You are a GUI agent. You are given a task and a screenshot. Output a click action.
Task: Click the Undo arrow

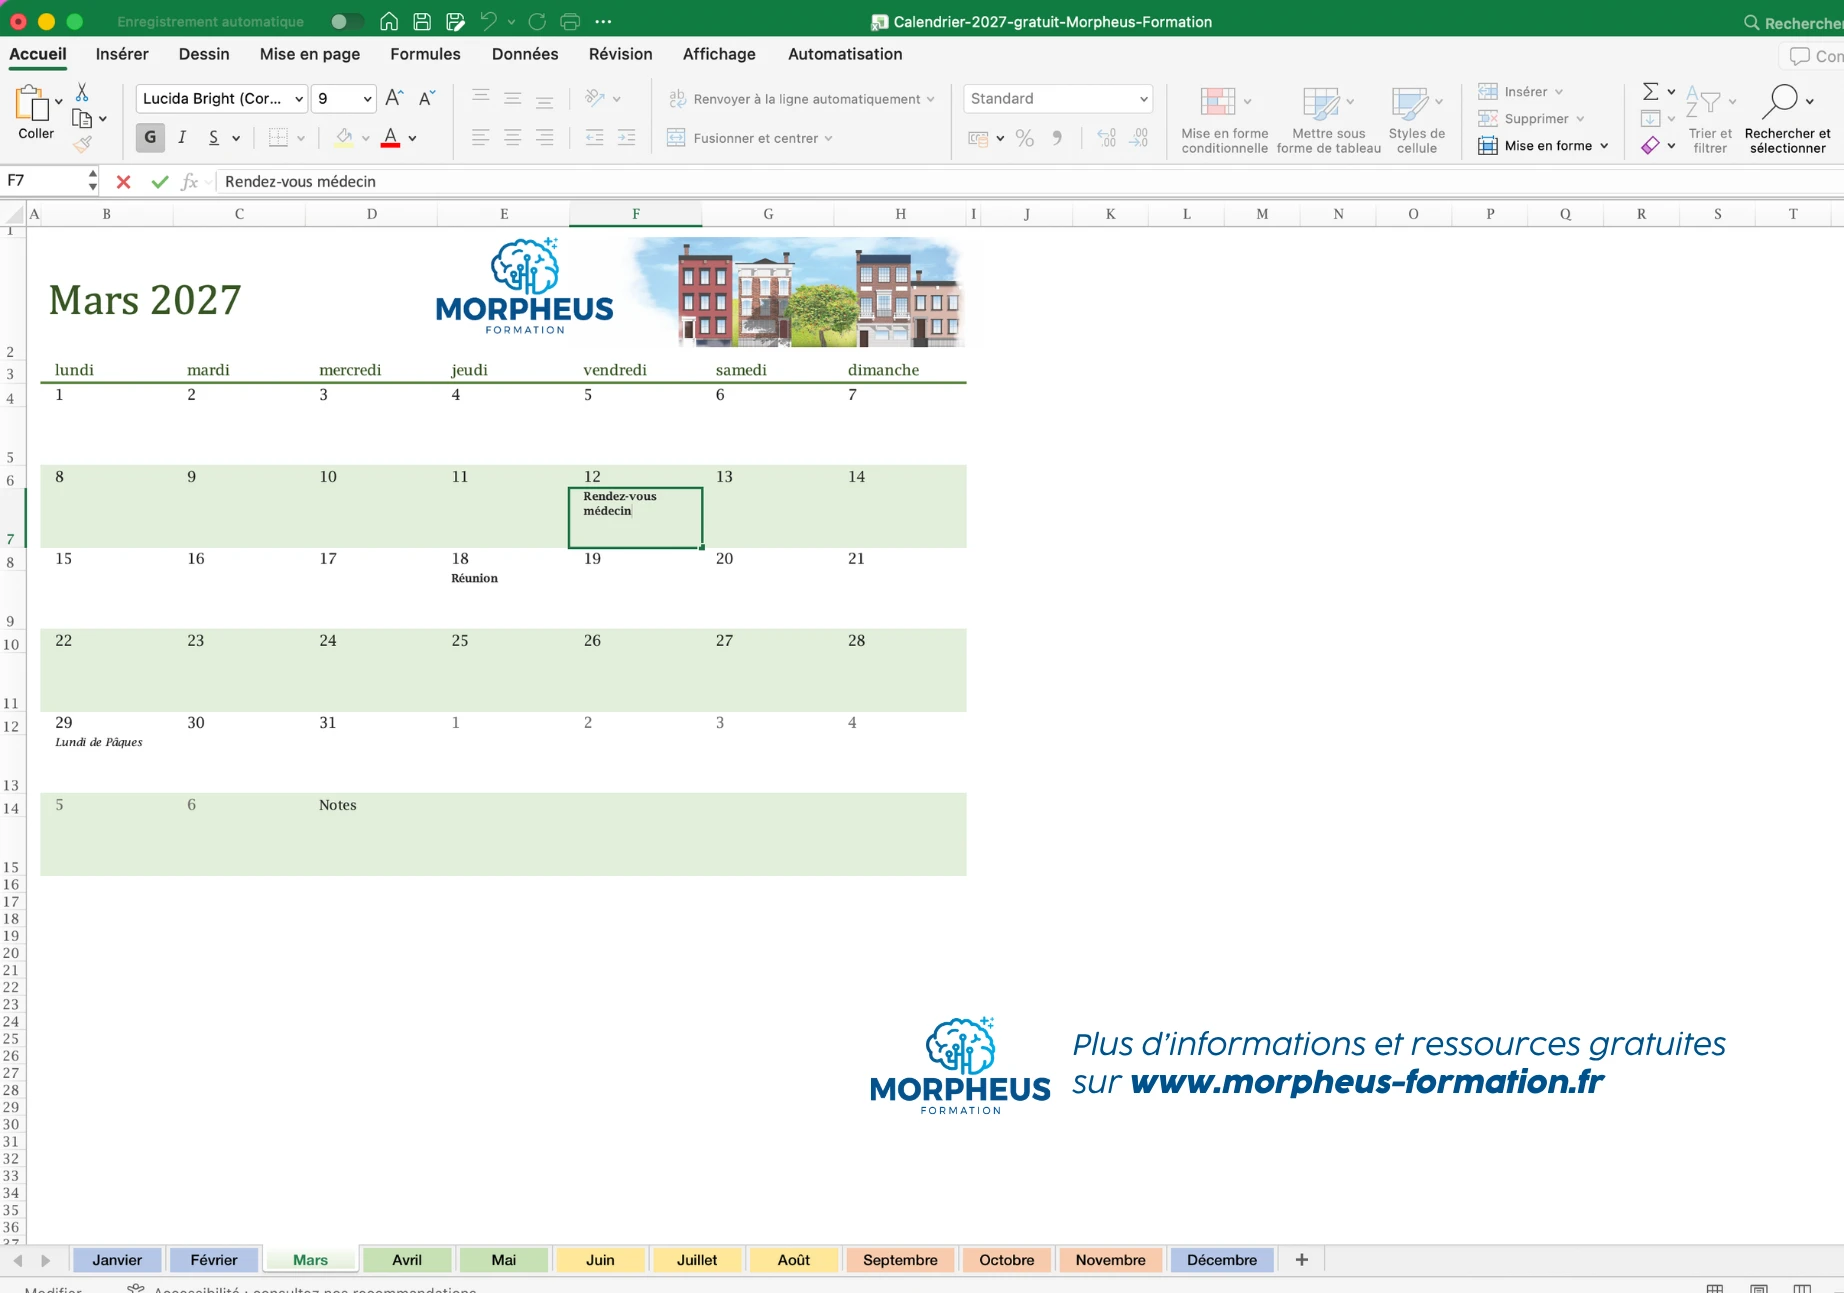[x=488, y=21]
